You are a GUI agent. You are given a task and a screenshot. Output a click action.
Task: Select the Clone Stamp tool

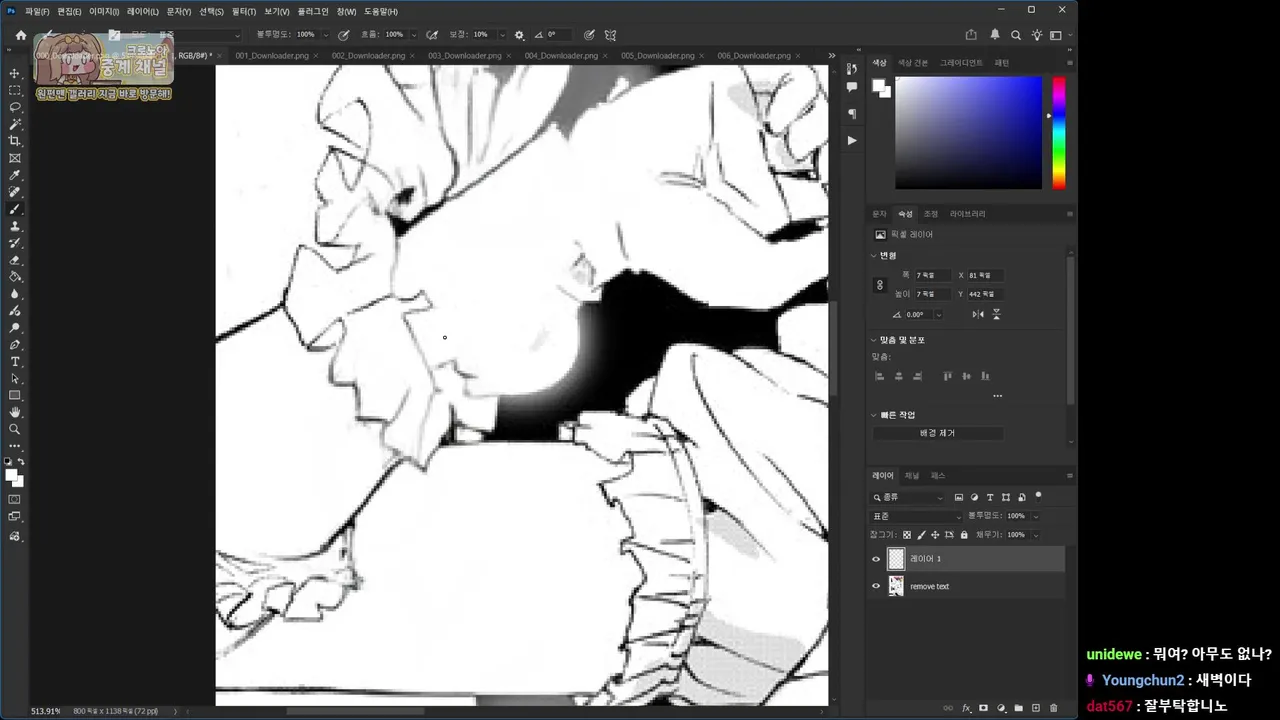coord(14,226)
